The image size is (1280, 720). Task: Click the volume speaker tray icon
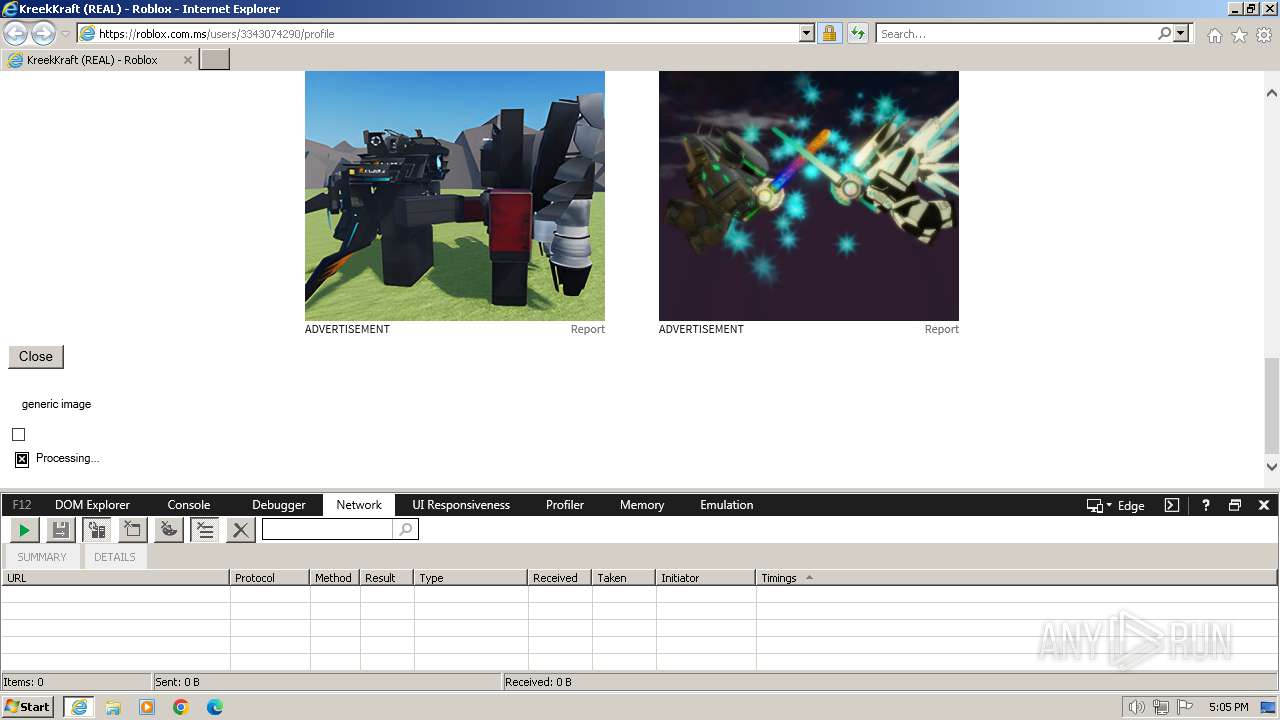(x=1136, y=707)
